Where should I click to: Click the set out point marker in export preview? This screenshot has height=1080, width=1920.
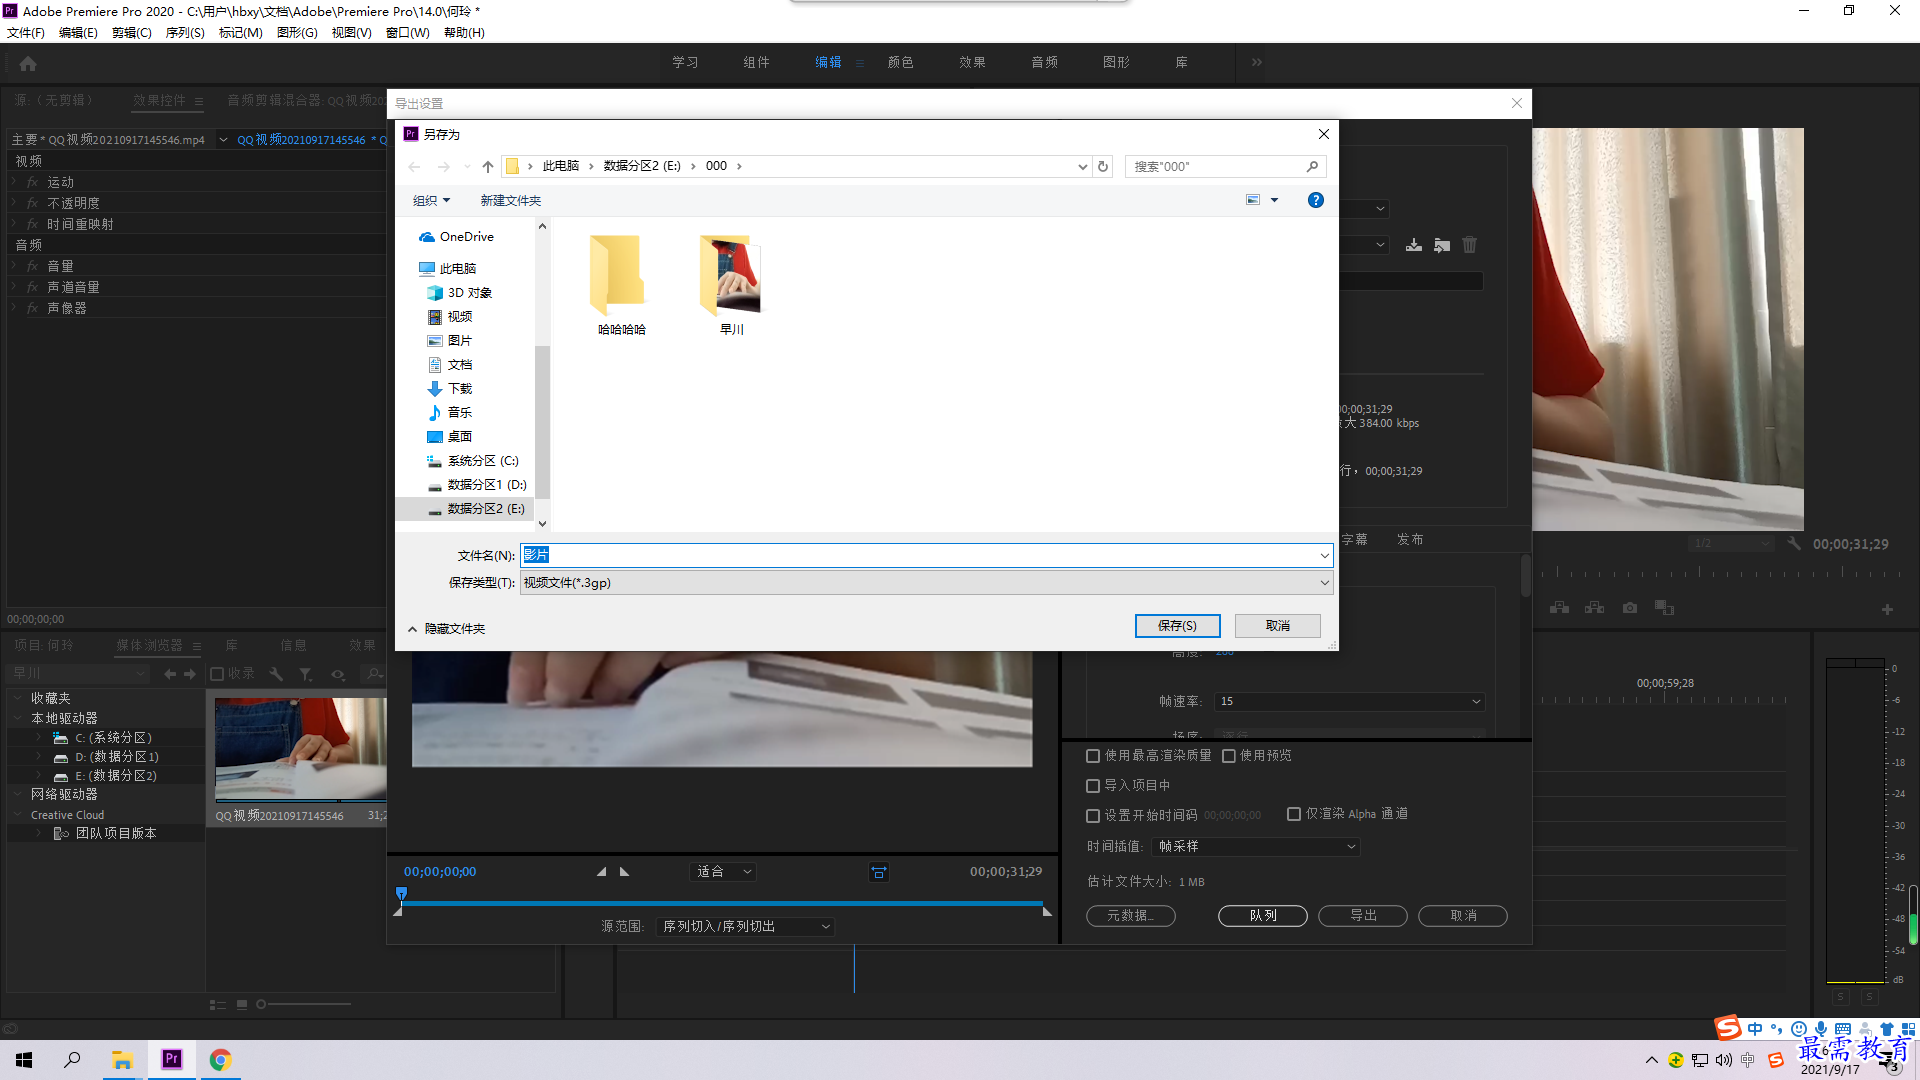tap(625, 872)
